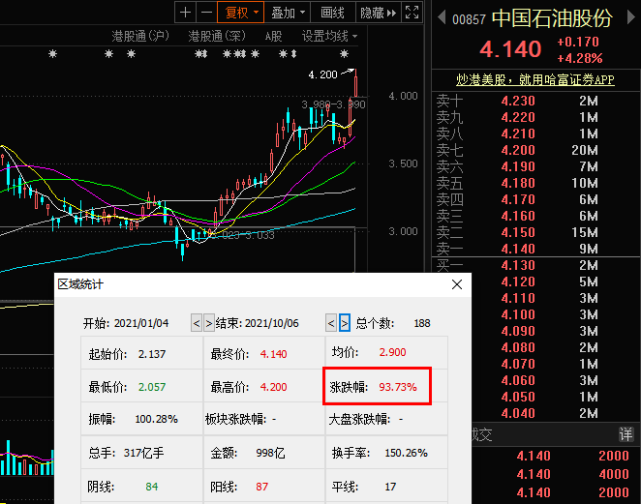Click the +4.28% change value
This screenshot has width=641, height=504.
click(580, 58)
